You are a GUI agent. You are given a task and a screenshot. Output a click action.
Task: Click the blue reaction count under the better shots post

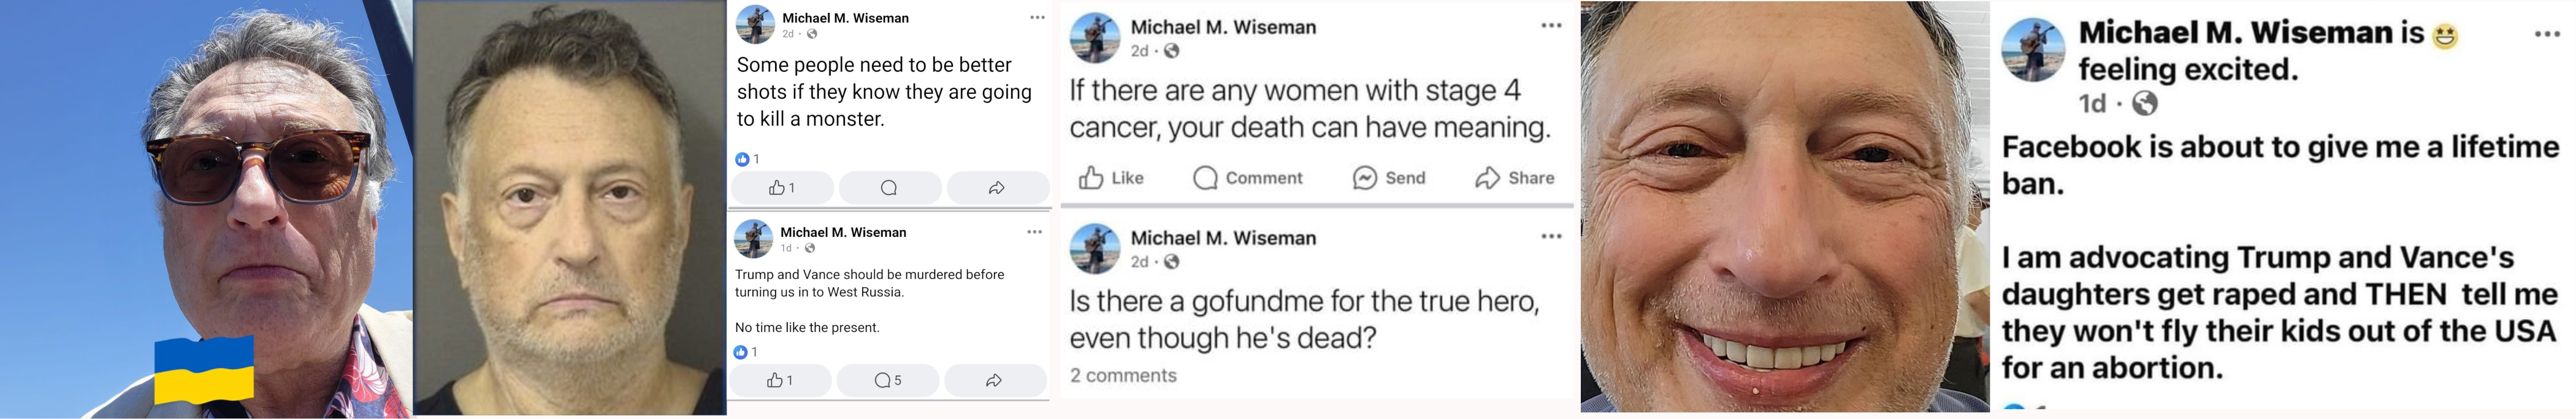pos(747,159)
